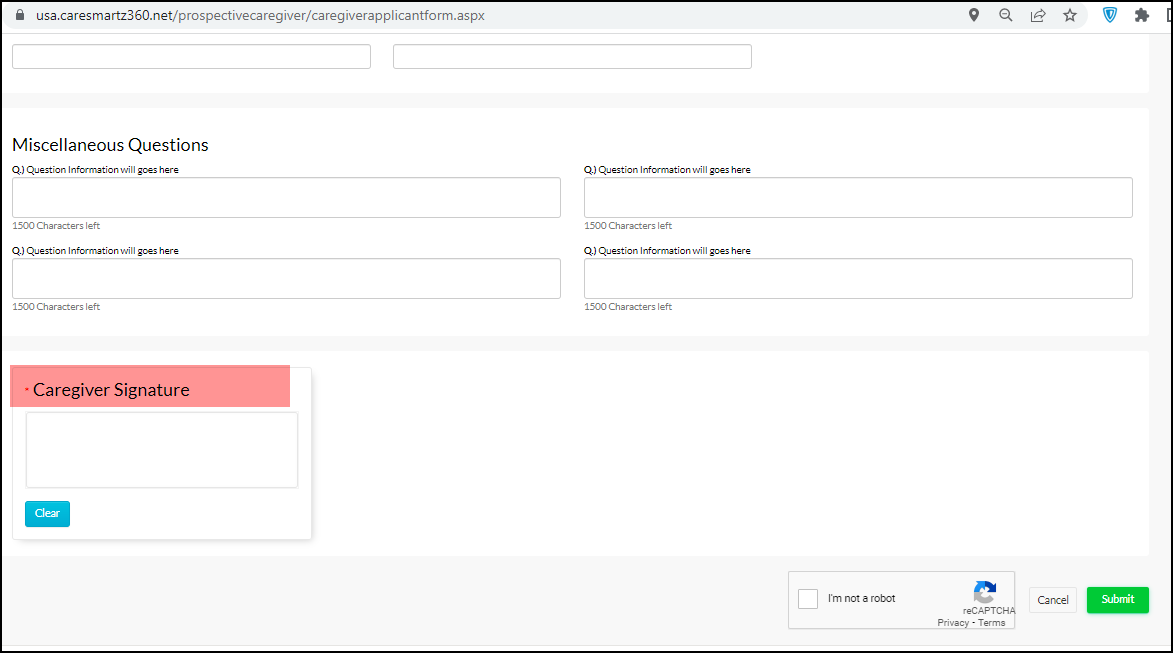The image size is (1173, 653).
Task: Share this page using the share icon
Action: pyautogui.click(x=1038, y=16)
